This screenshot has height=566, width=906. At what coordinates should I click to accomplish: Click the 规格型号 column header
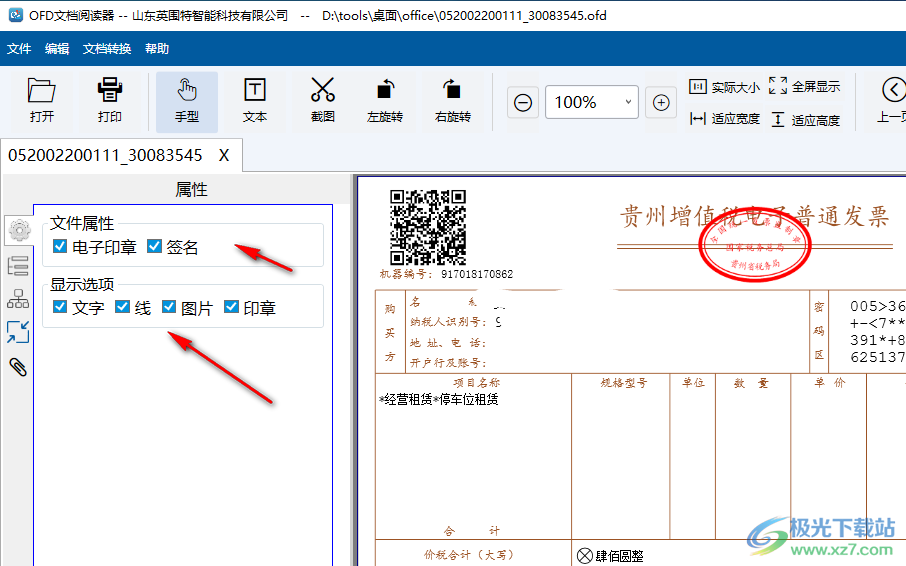(624, 382)
